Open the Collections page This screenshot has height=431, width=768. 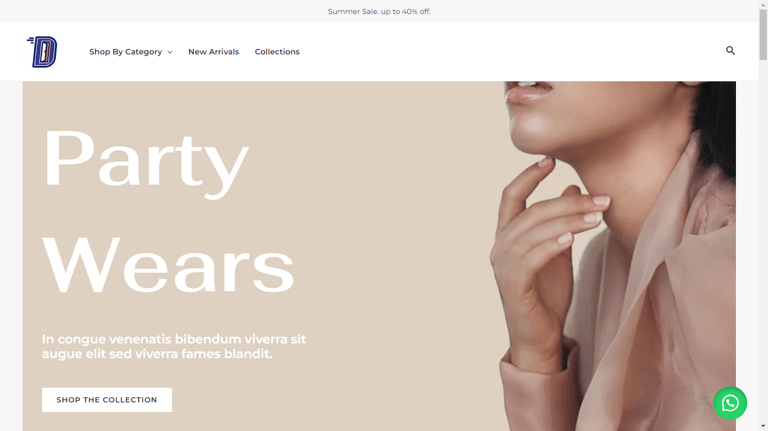click(x=277, y=51)
